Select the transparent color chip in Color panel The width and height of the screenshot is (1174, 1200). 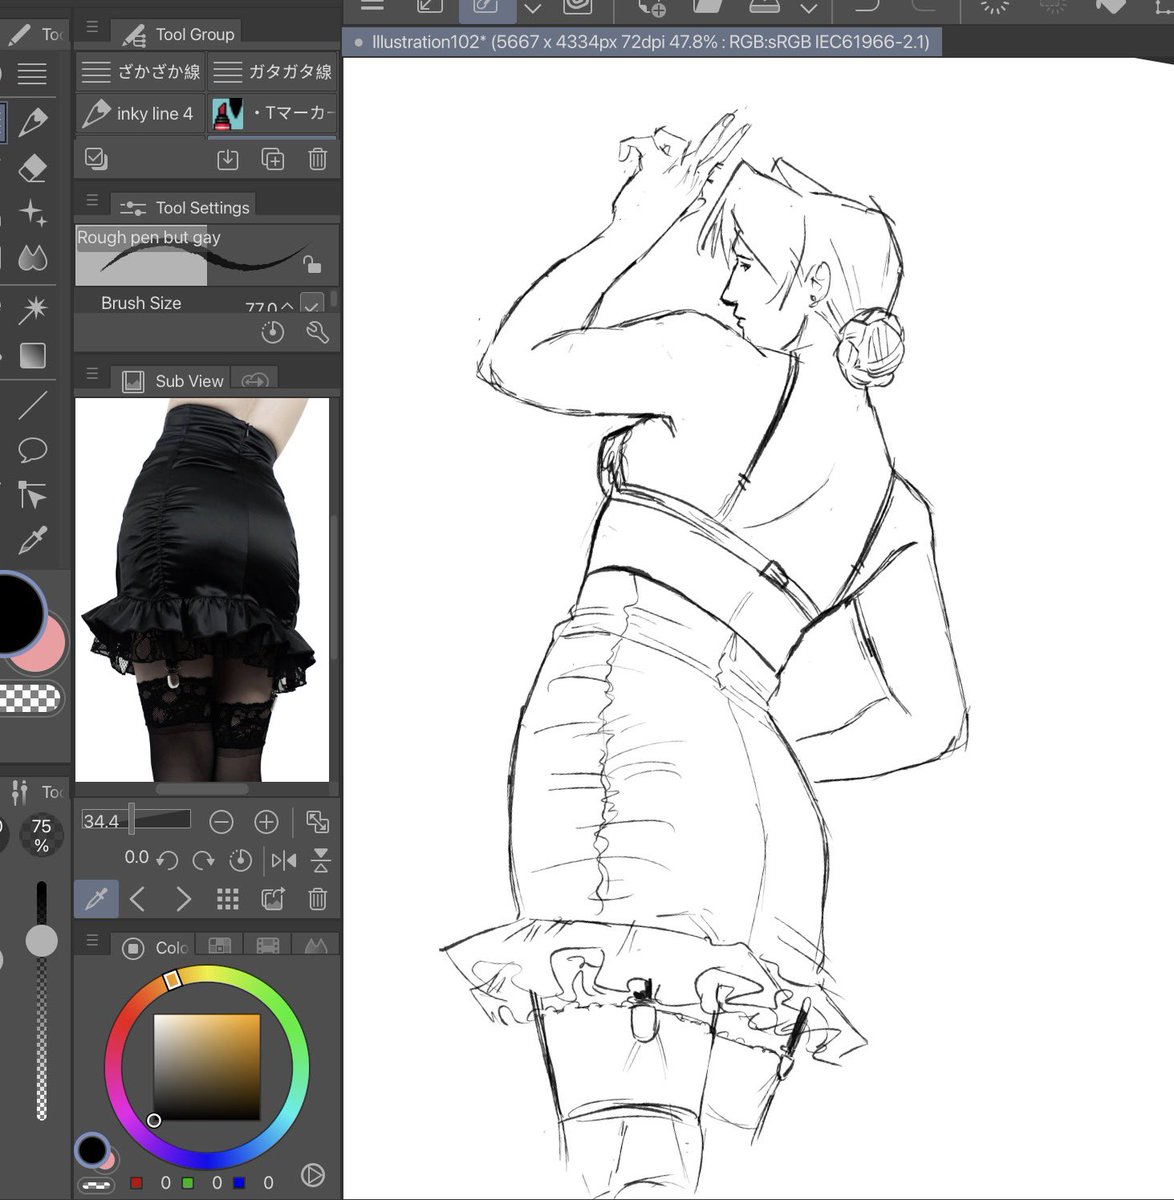(97, 1184)
